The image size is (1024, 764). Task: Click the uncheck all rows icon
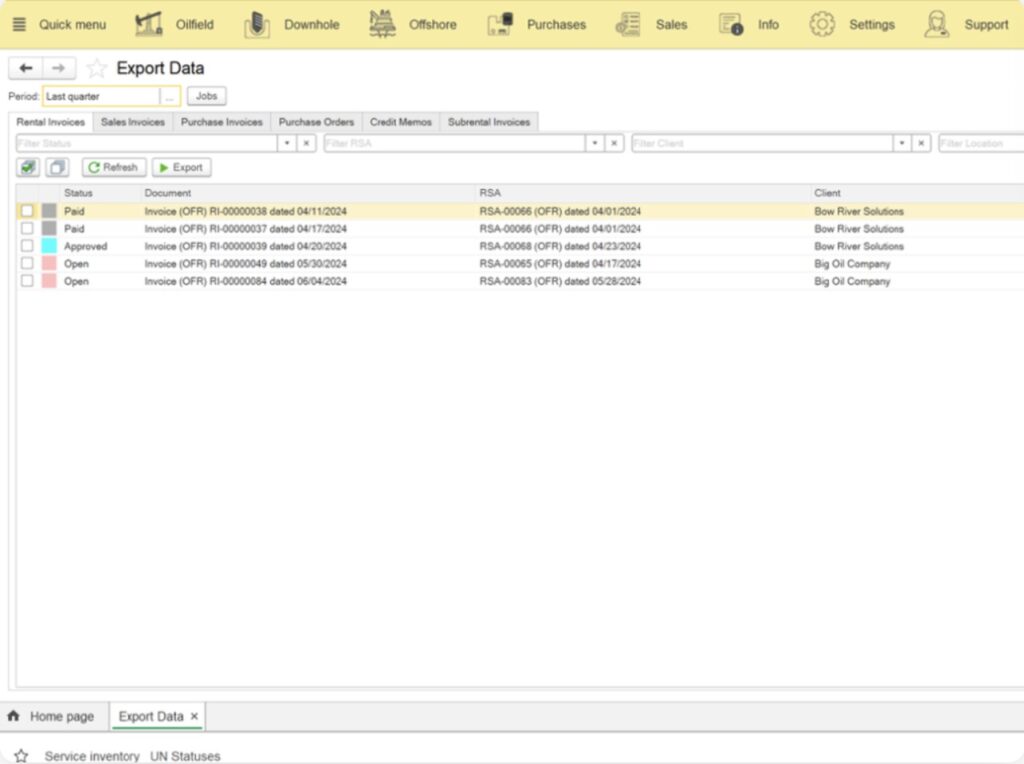(57, 168)
